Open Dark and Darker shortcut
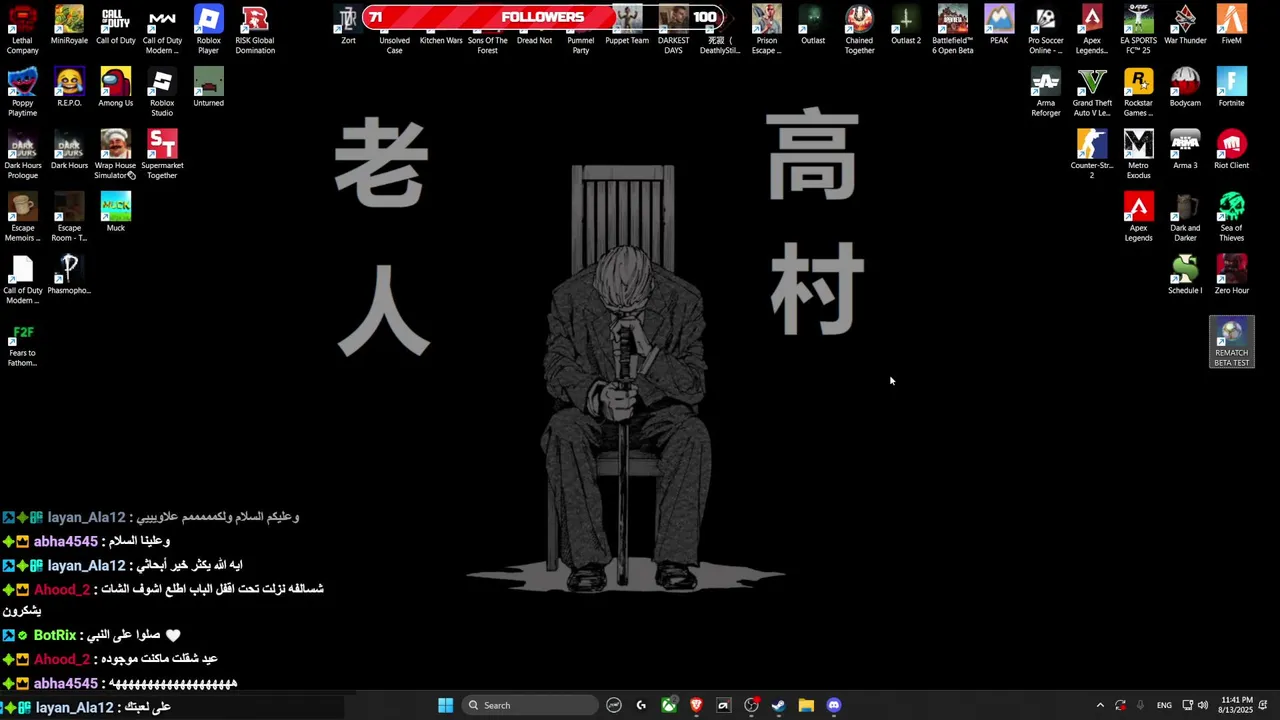Viewport: 1280px width, 720px height. tap(1185, 218)
